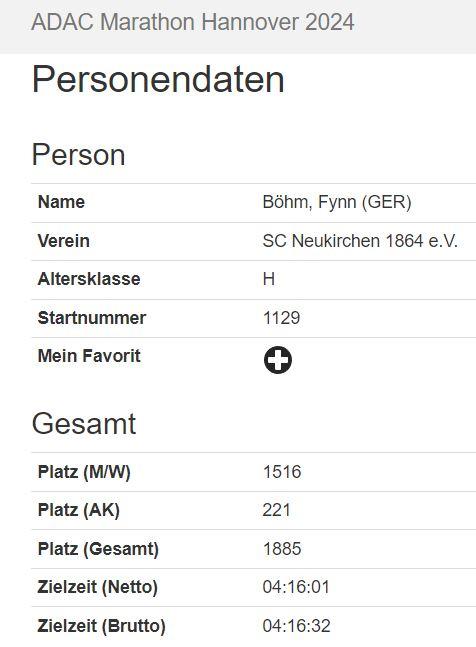
Task: Click the Platz (Gesamt) row label
Action: [98, 549]
